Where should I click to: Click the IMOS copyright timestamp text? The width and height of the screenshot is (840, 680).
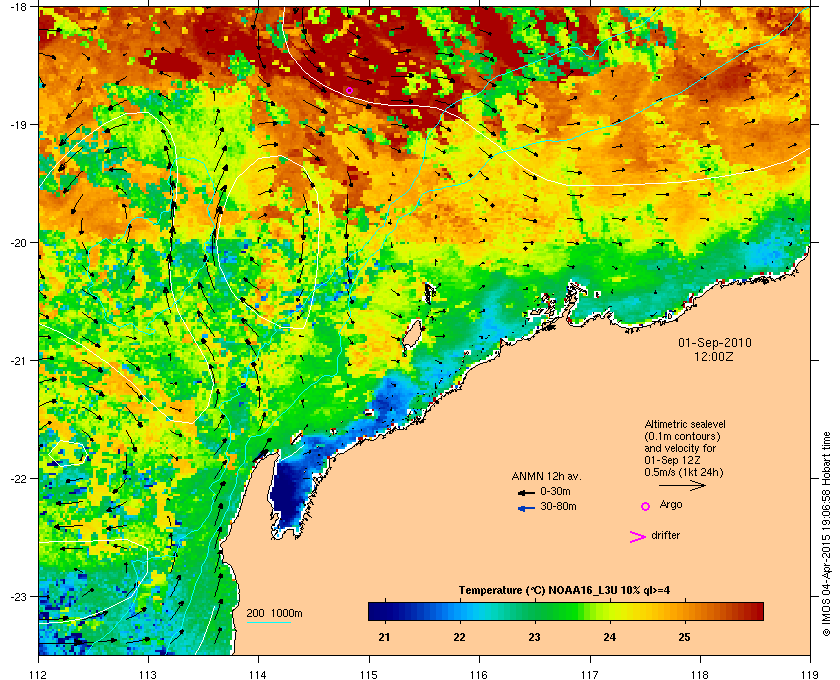[826, 535]
